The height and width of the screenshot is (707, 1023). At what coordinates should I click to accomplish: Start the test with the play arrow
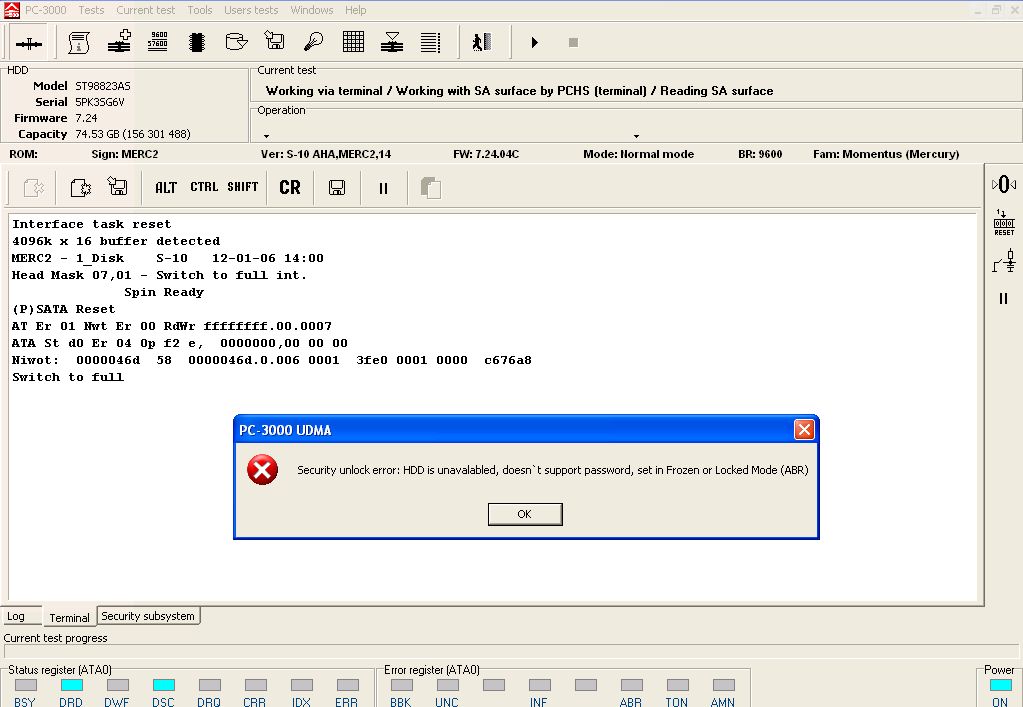pos(534,42)
